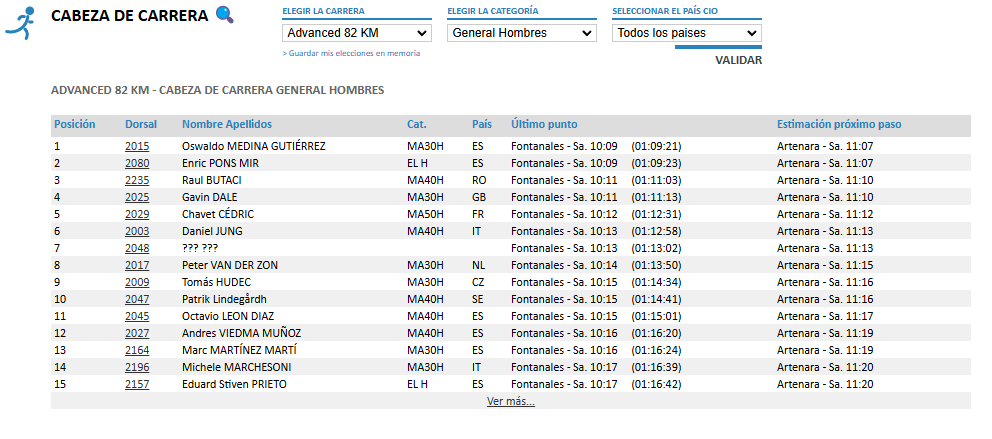Image resolution: width=992 pixels, height=439 pixels.
Task: Open dorsal 2164 link
Action: pyautogui.click(x=137, y=350)
